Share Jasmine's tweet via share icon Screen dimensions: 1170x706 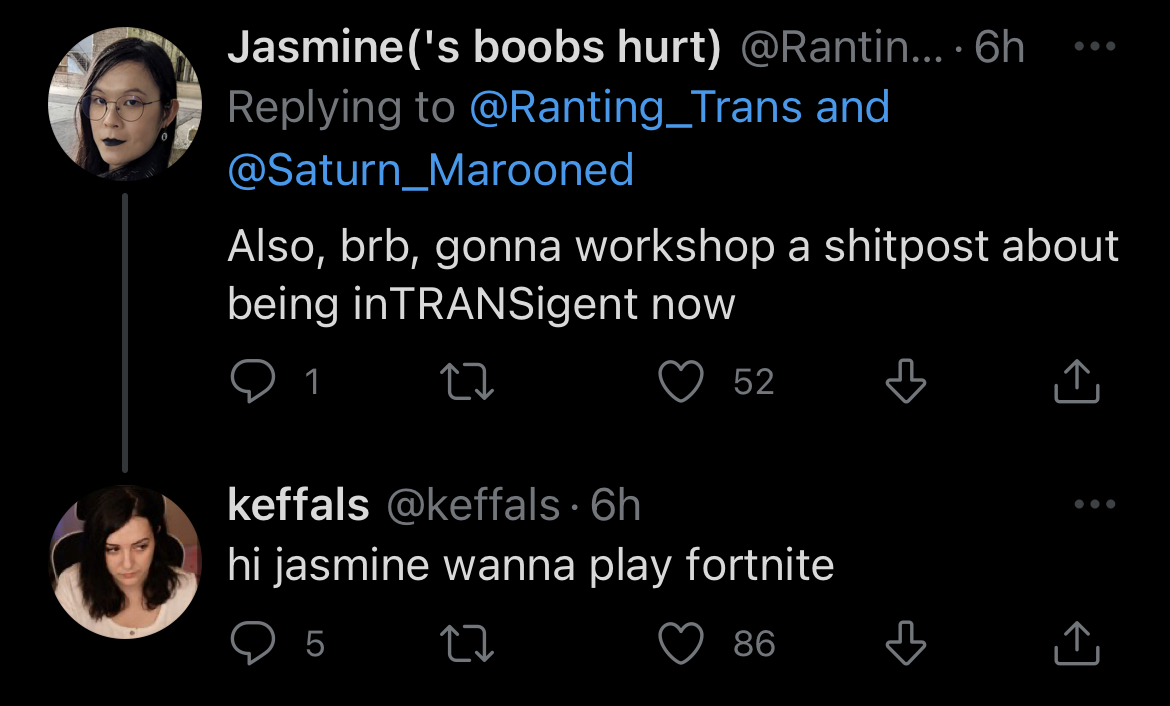pyautogui.click(x=1076, y=381)
